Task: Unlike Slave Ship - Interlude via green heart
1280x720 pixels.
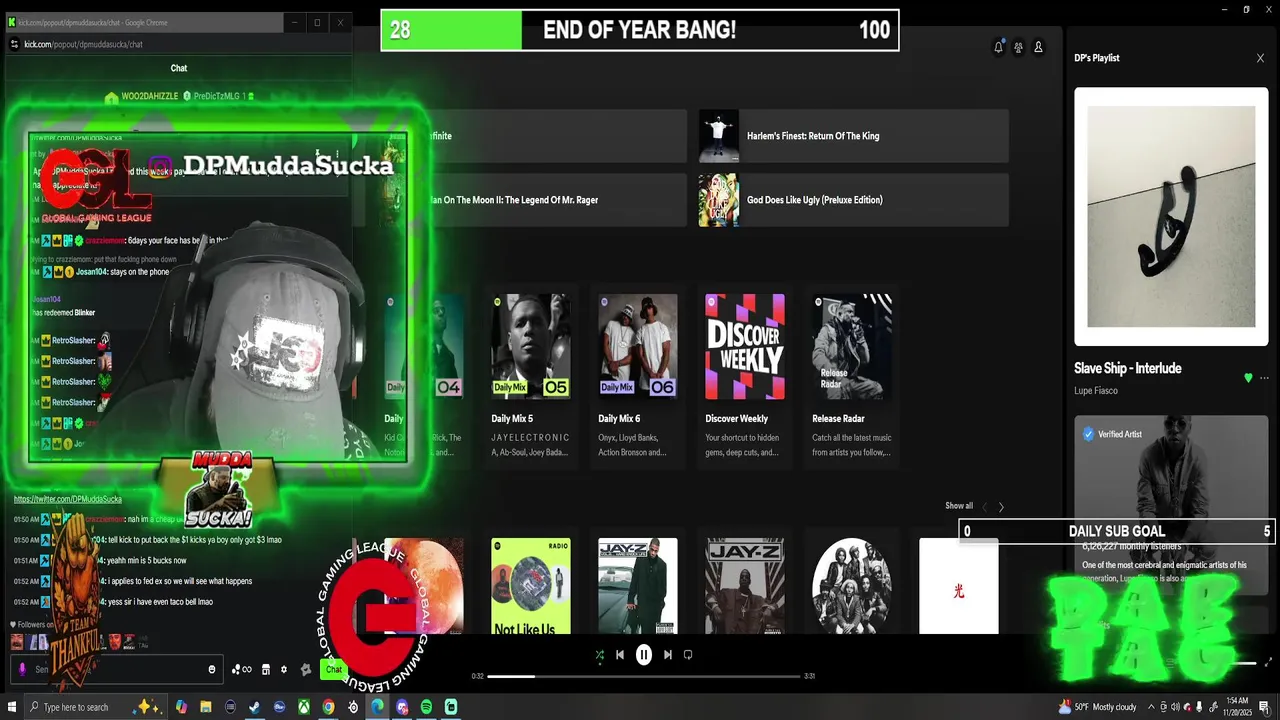Action: (1248, 378)
